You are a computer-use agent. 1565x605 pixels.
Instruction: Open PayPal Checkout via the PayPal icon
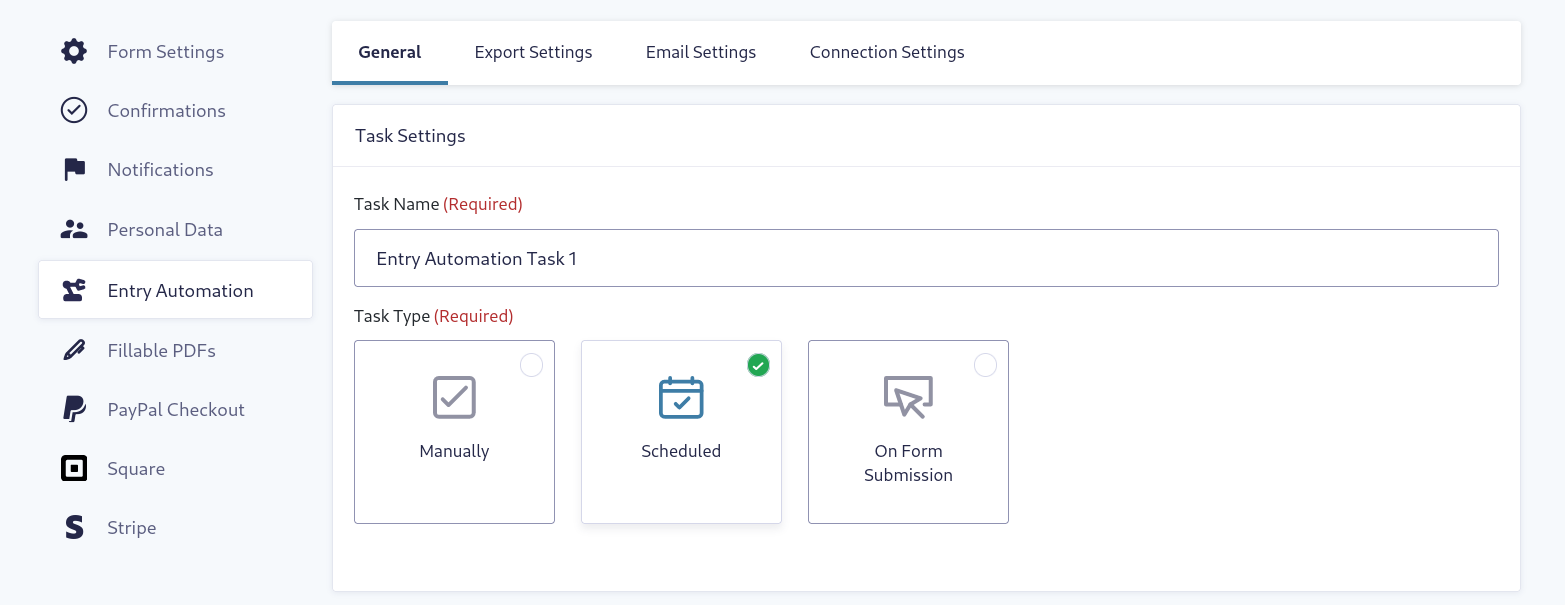(x=74, y=409)
